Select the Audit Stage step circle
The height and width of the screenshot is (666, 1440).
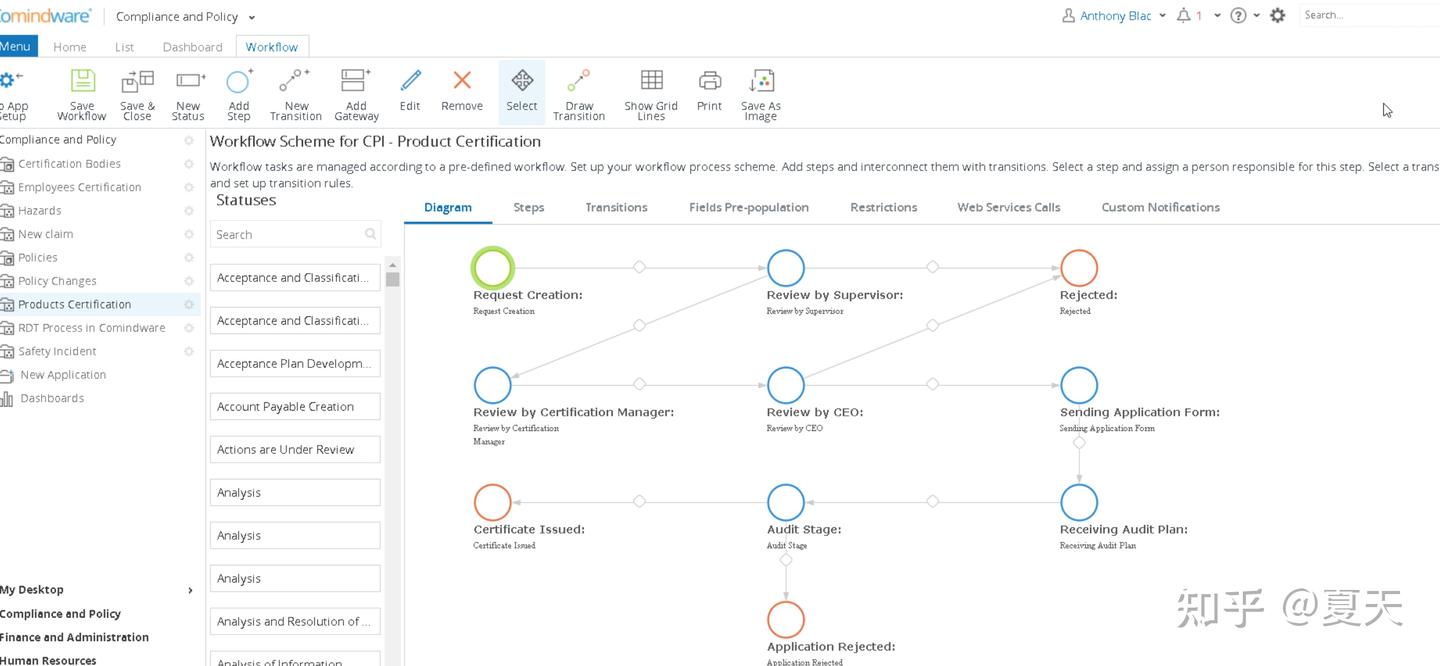(x=786, y=502)
